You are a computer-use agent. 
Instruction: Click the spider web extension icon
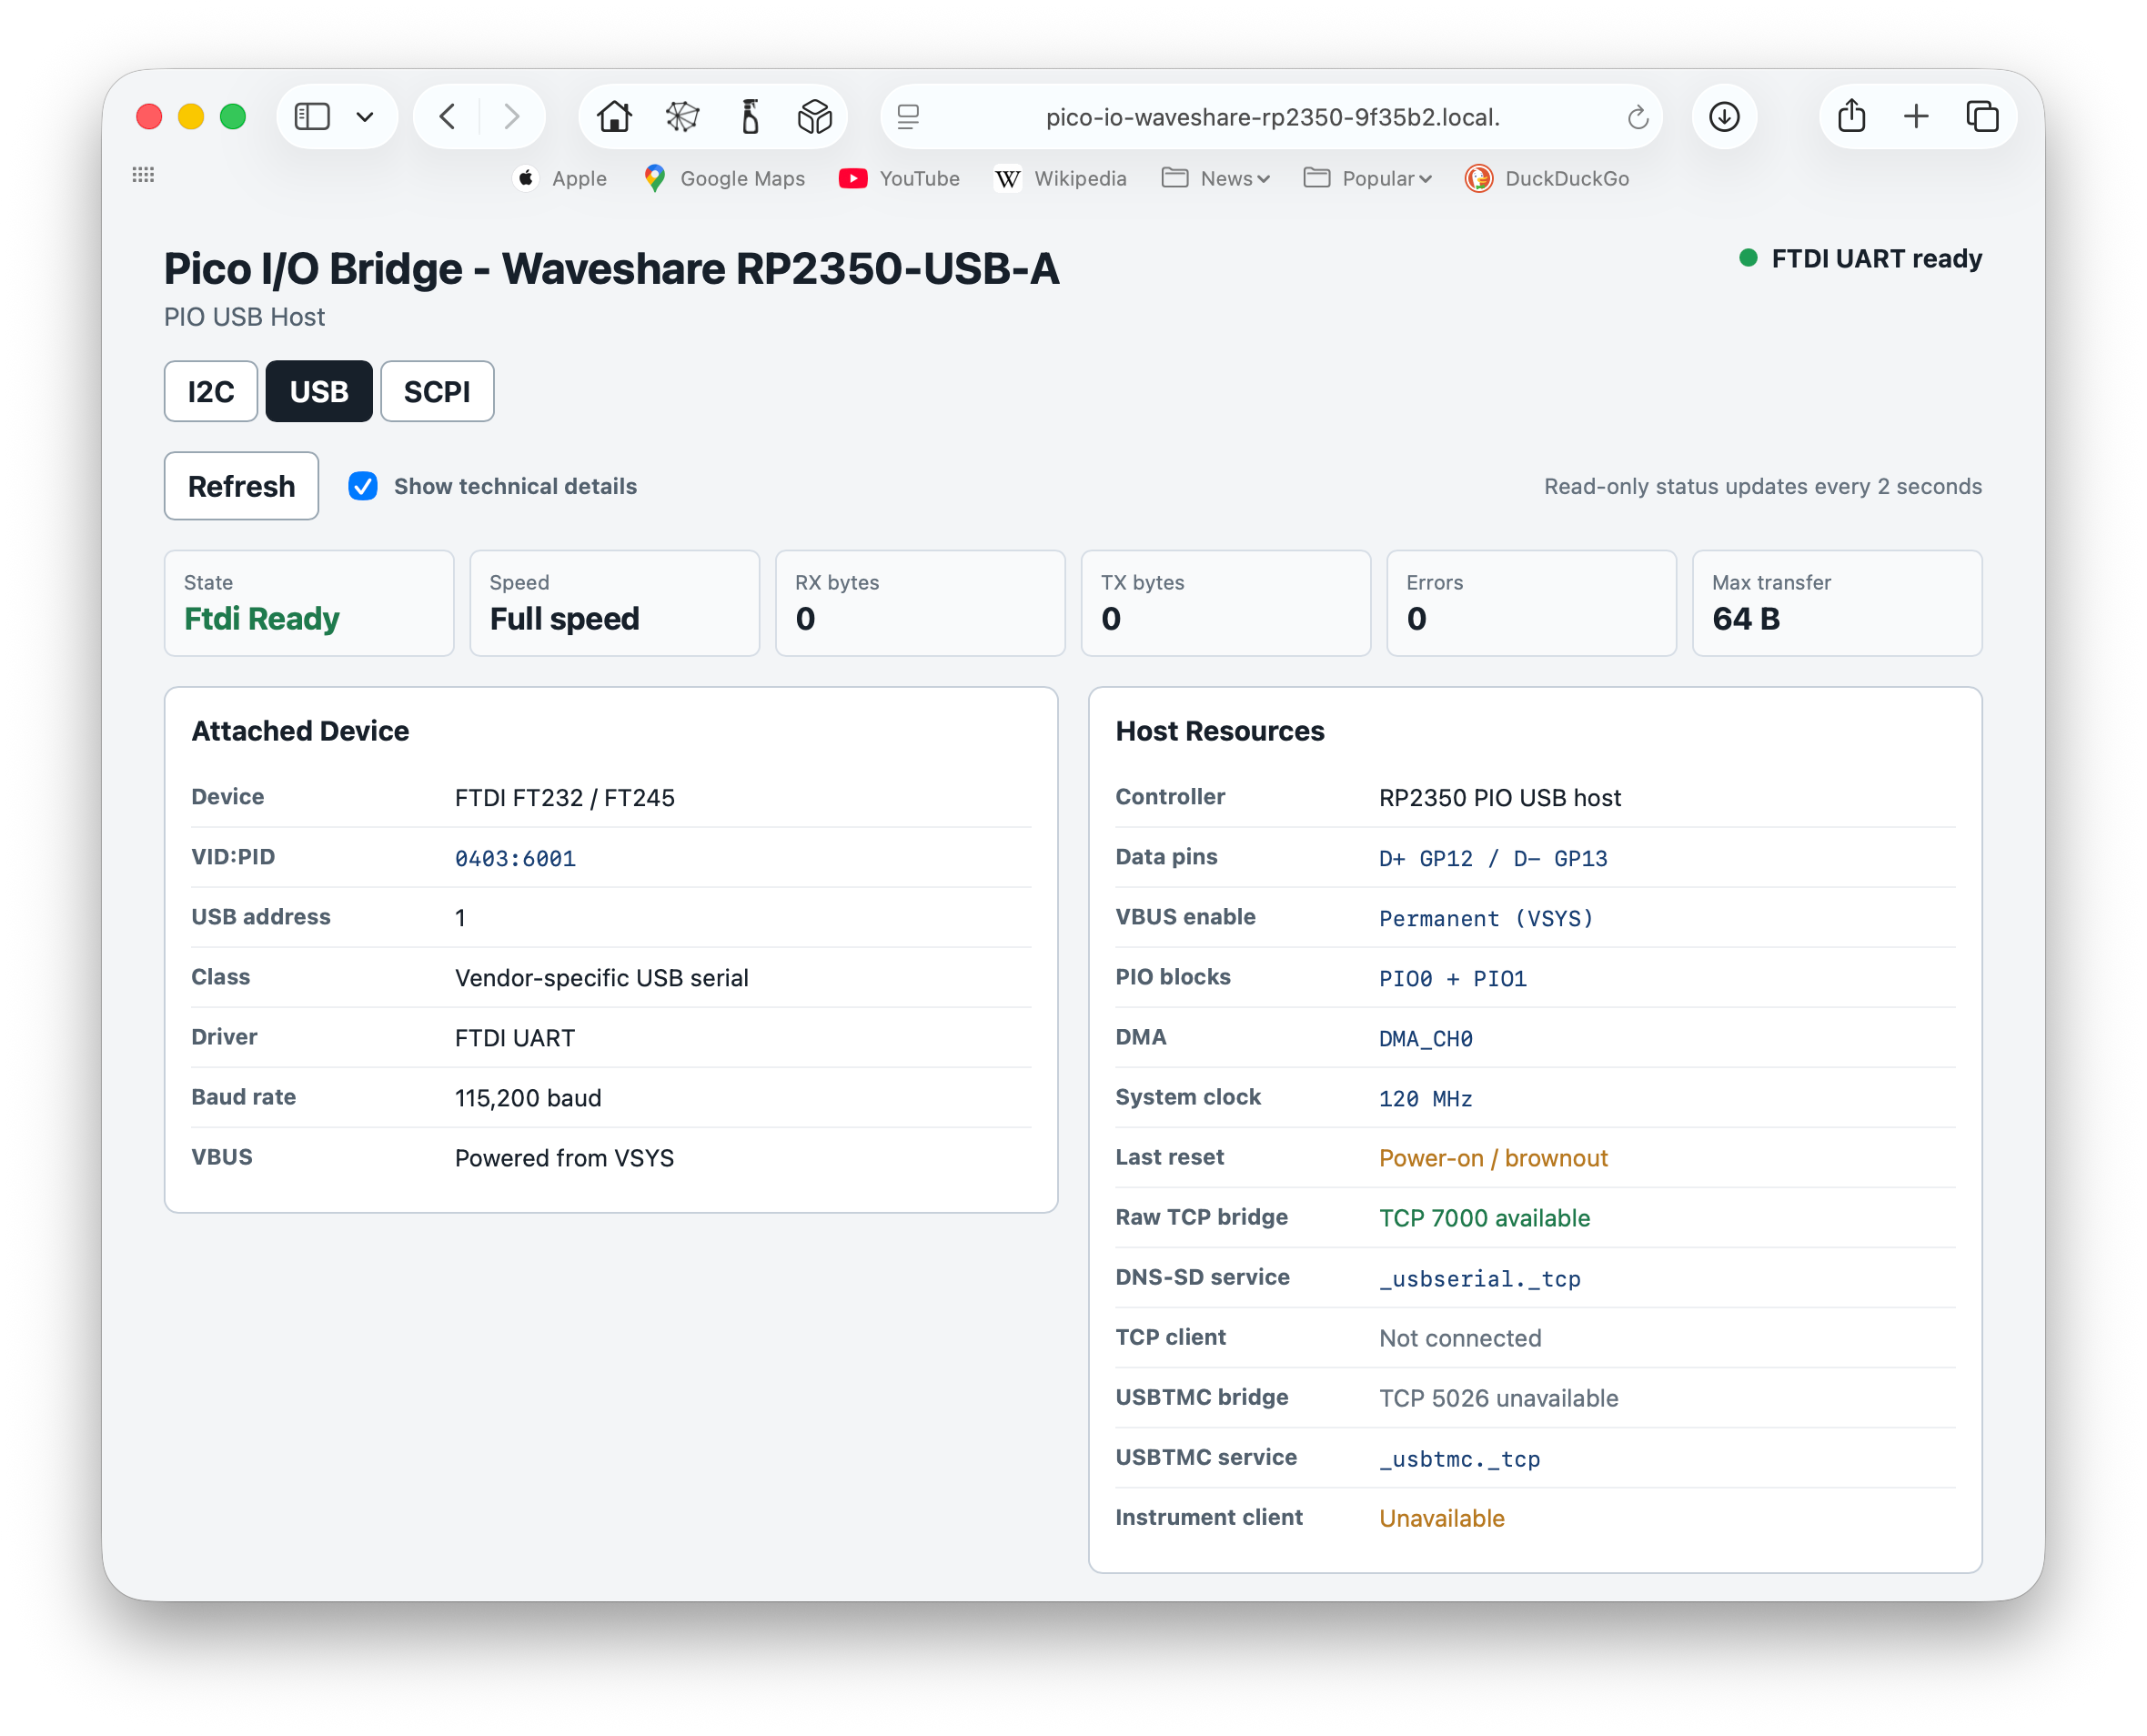click(x=682, y=117)
